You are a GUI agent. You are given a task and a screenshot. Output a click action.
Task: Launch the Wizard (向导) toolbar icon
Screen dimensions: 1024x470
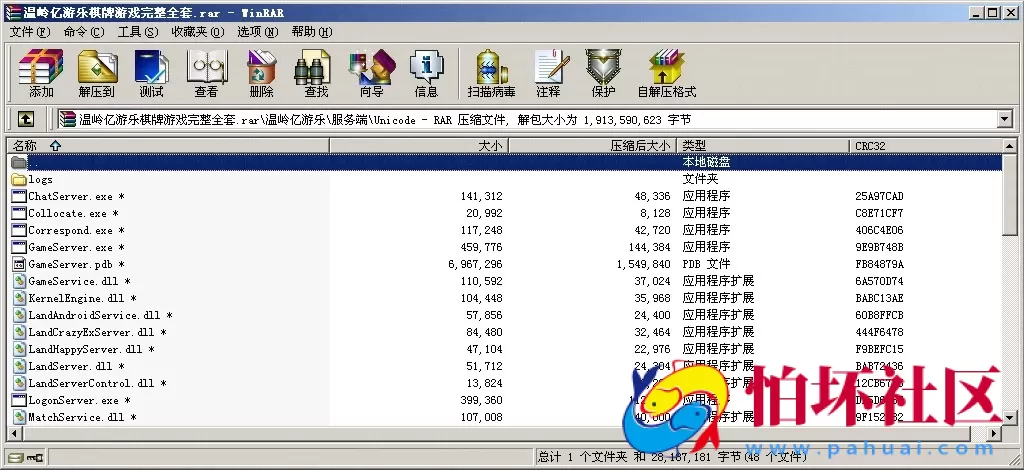[x=372, y=73]
